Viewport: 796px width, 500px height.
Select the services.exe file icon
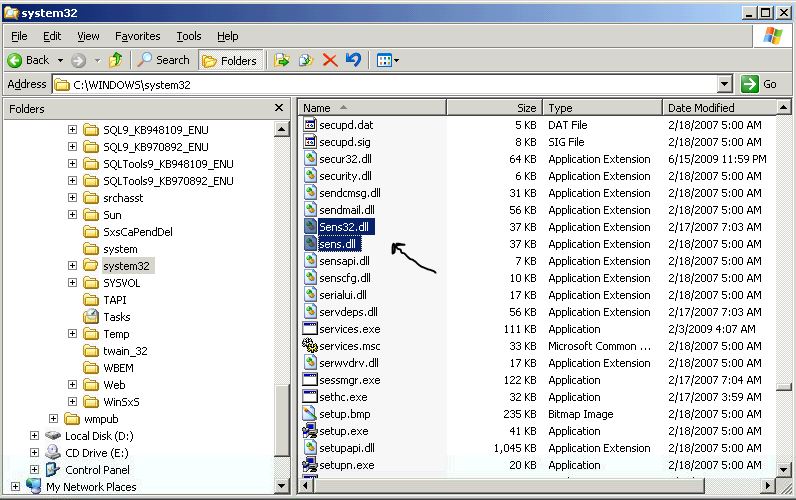pos(310,328)
